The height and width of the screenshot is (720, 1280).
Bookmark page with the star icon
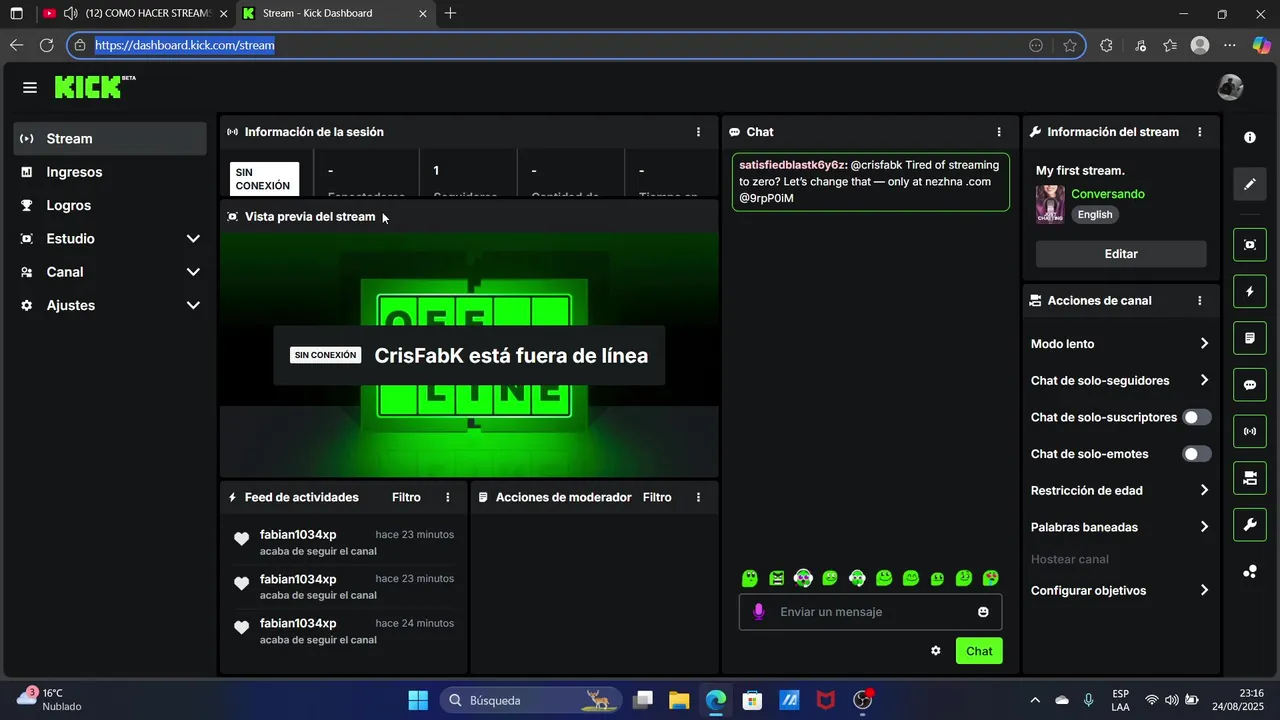[x=1070, y=45]
